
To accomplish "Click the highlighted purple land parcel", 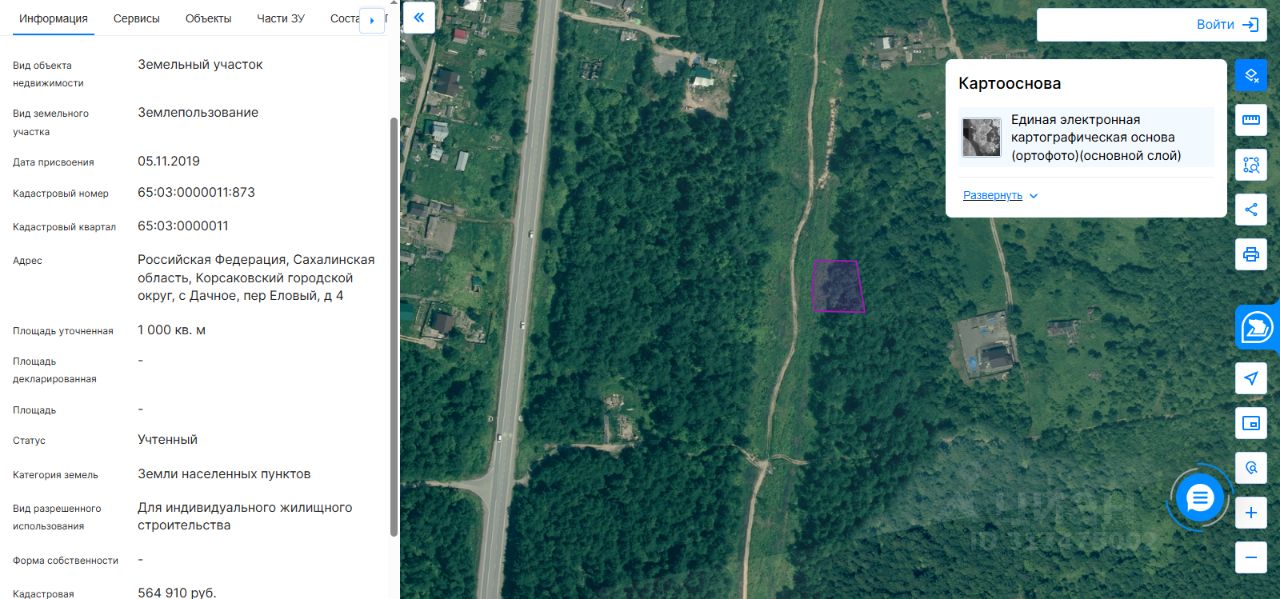I will tap(838, 287).
